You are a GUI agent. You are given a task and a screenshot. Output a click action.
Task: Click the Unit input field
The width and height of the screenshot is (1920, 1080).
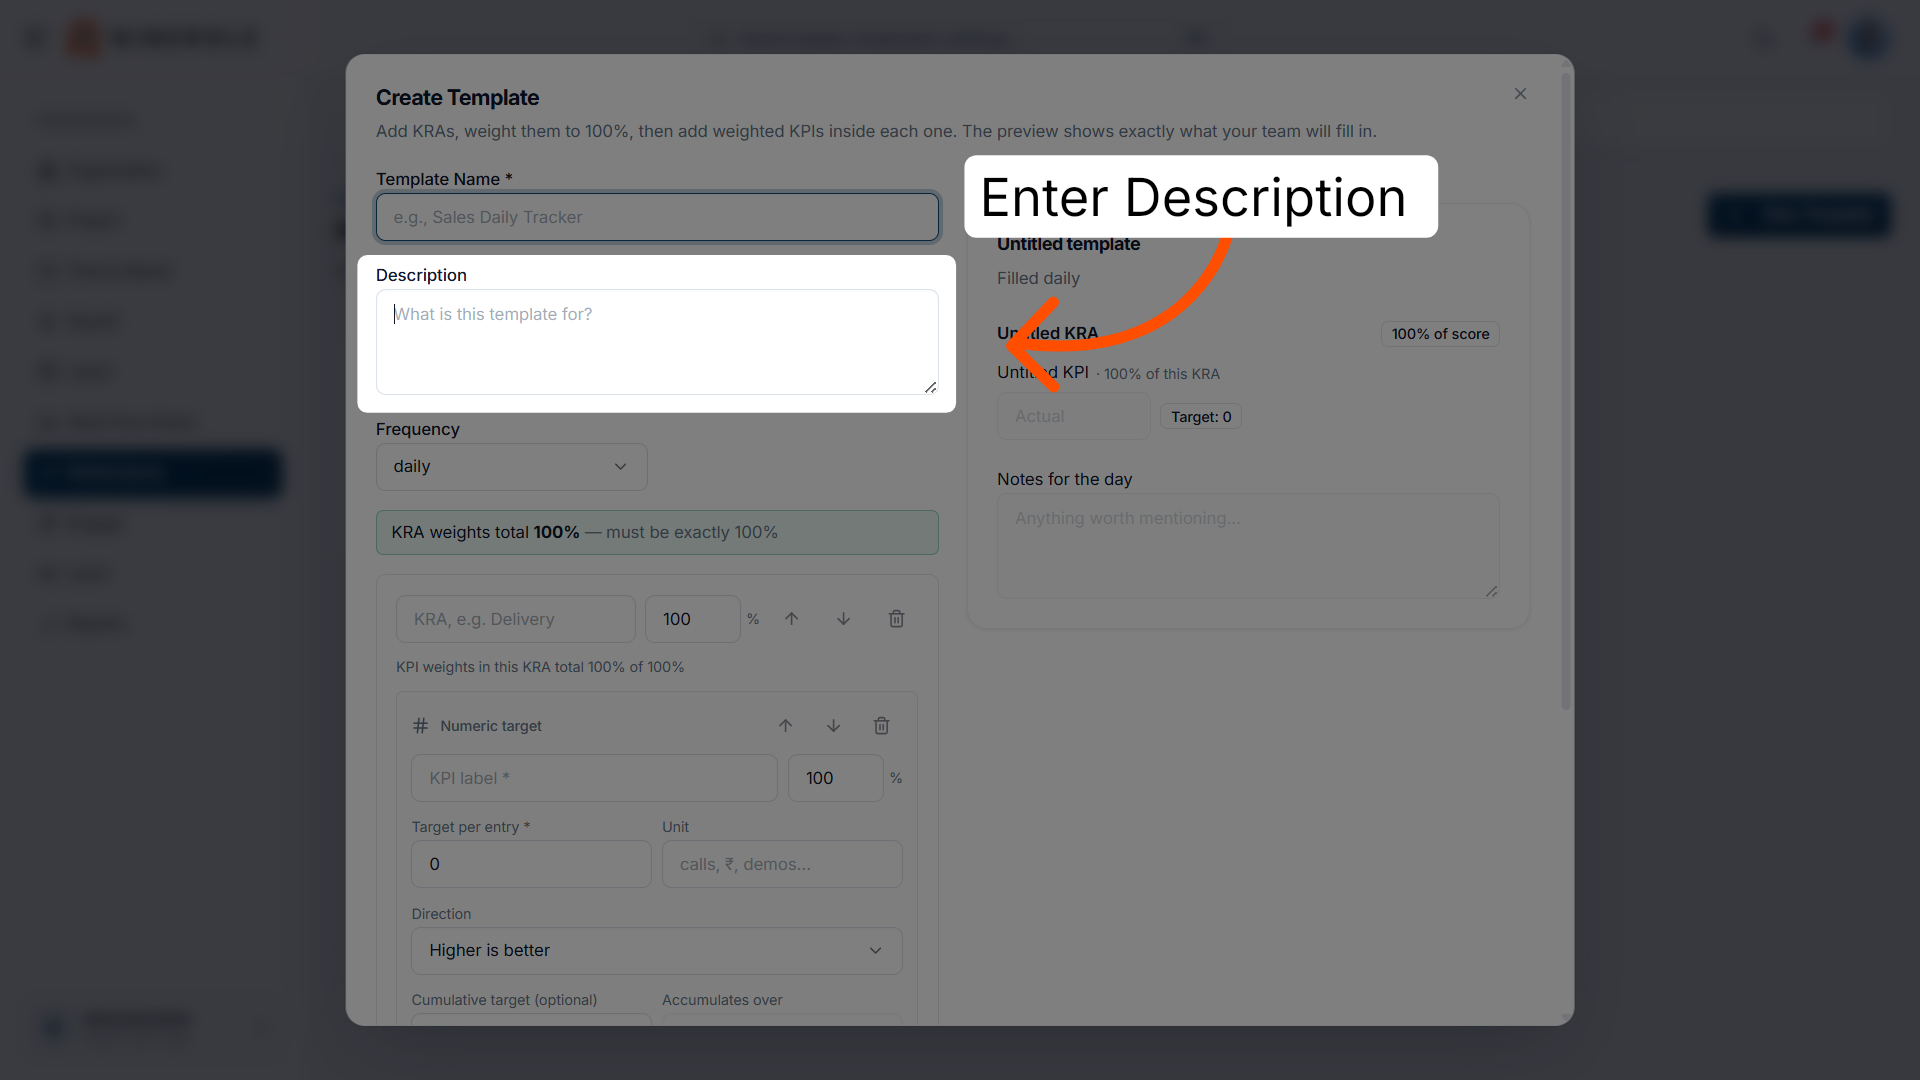tap(782, 864)
